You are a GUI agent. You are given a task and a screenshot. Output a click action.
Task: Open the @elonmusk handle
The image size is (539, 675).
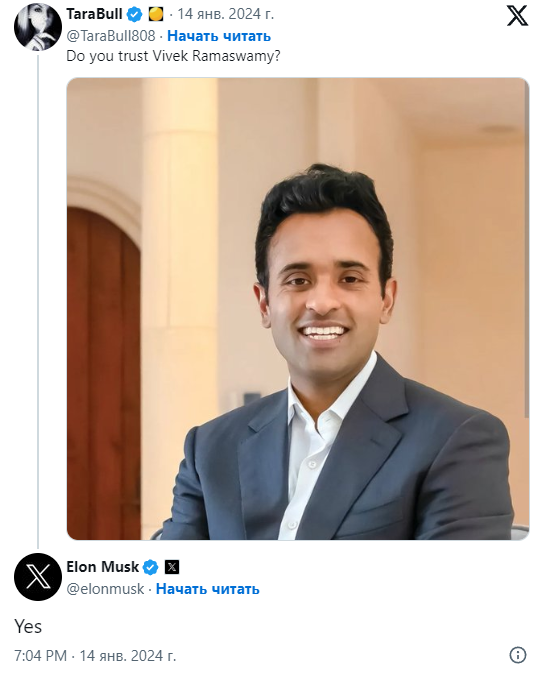(x=105, y=588)
